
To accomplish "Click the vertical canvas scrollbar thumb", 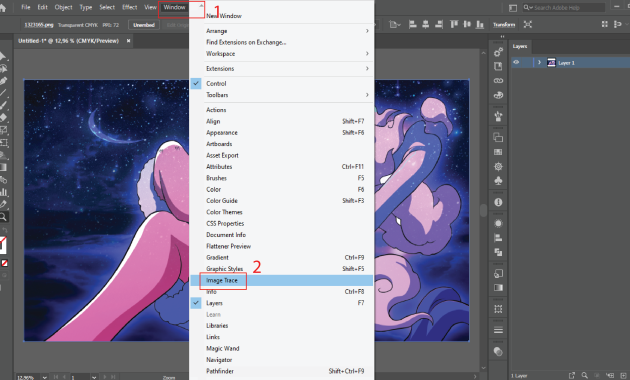I will [483, 210].
